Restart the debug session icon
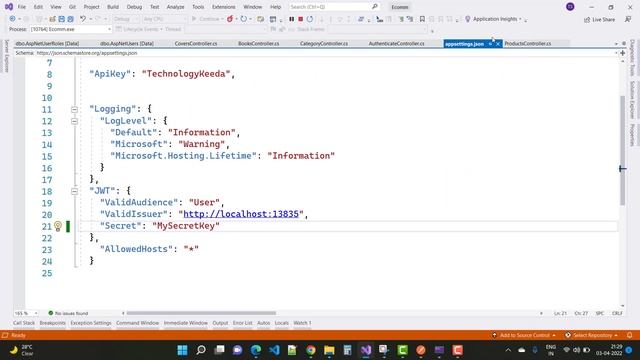Screen dimensions: 640x360 click(x=310, y=19)
